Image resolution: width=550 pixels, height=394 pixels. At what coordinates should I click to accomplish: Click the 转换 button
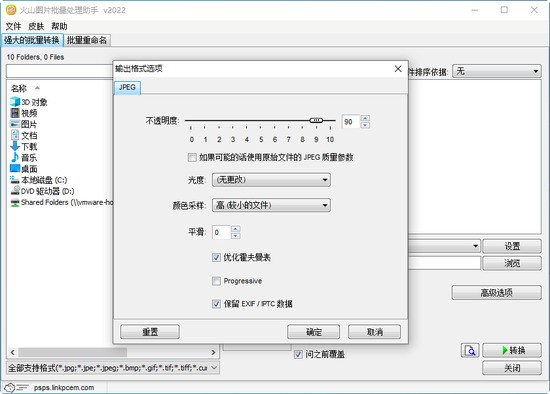512,350
